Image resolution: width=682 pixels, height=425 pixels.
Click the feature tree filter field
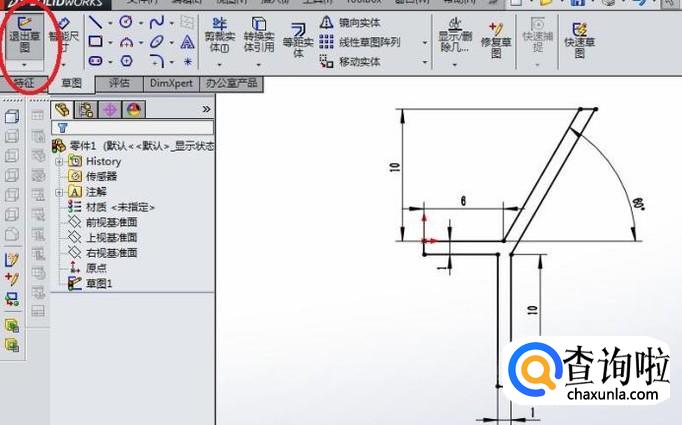(x=133, y=127)
